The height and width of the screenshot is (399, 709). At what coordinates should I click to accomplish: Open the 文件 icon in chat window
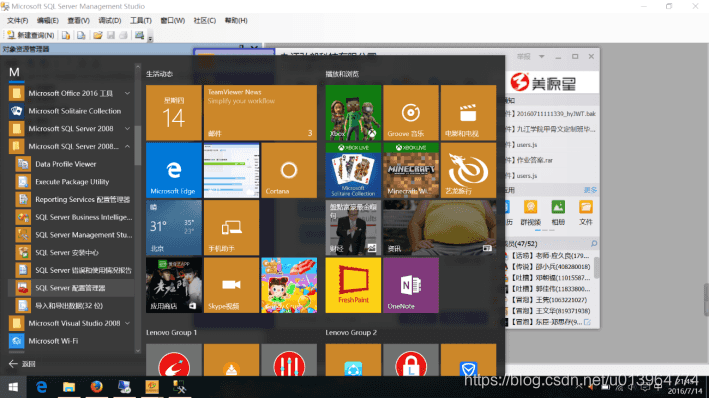click(x=586, y=213)
